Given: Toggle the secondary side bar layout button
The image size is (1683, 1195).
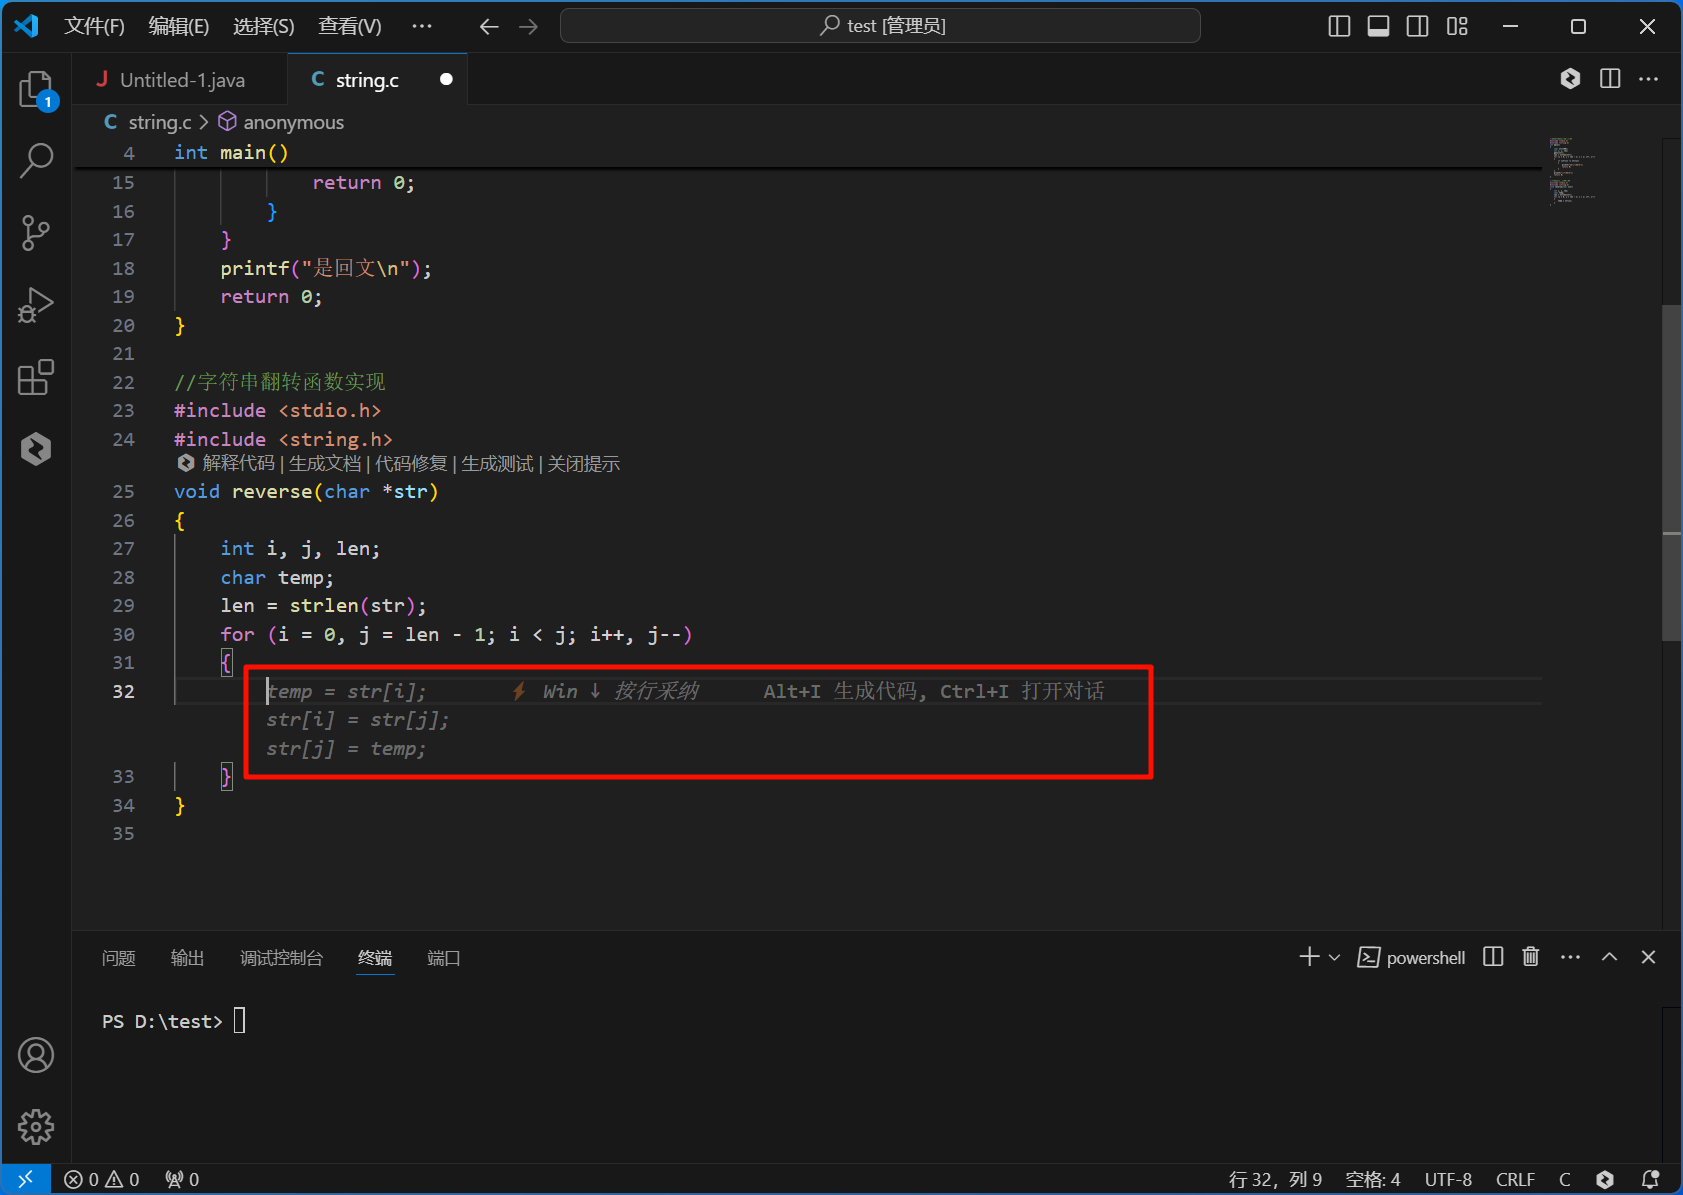Looking at the screenshot, I should tap(1417, 26).
